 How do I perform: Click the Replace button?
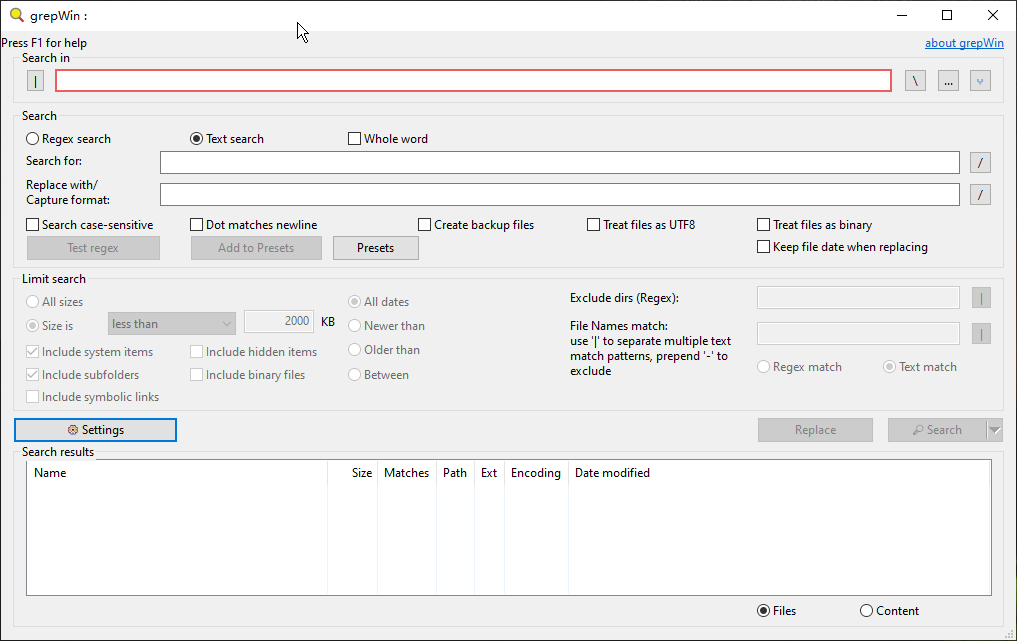coord(815,429)
